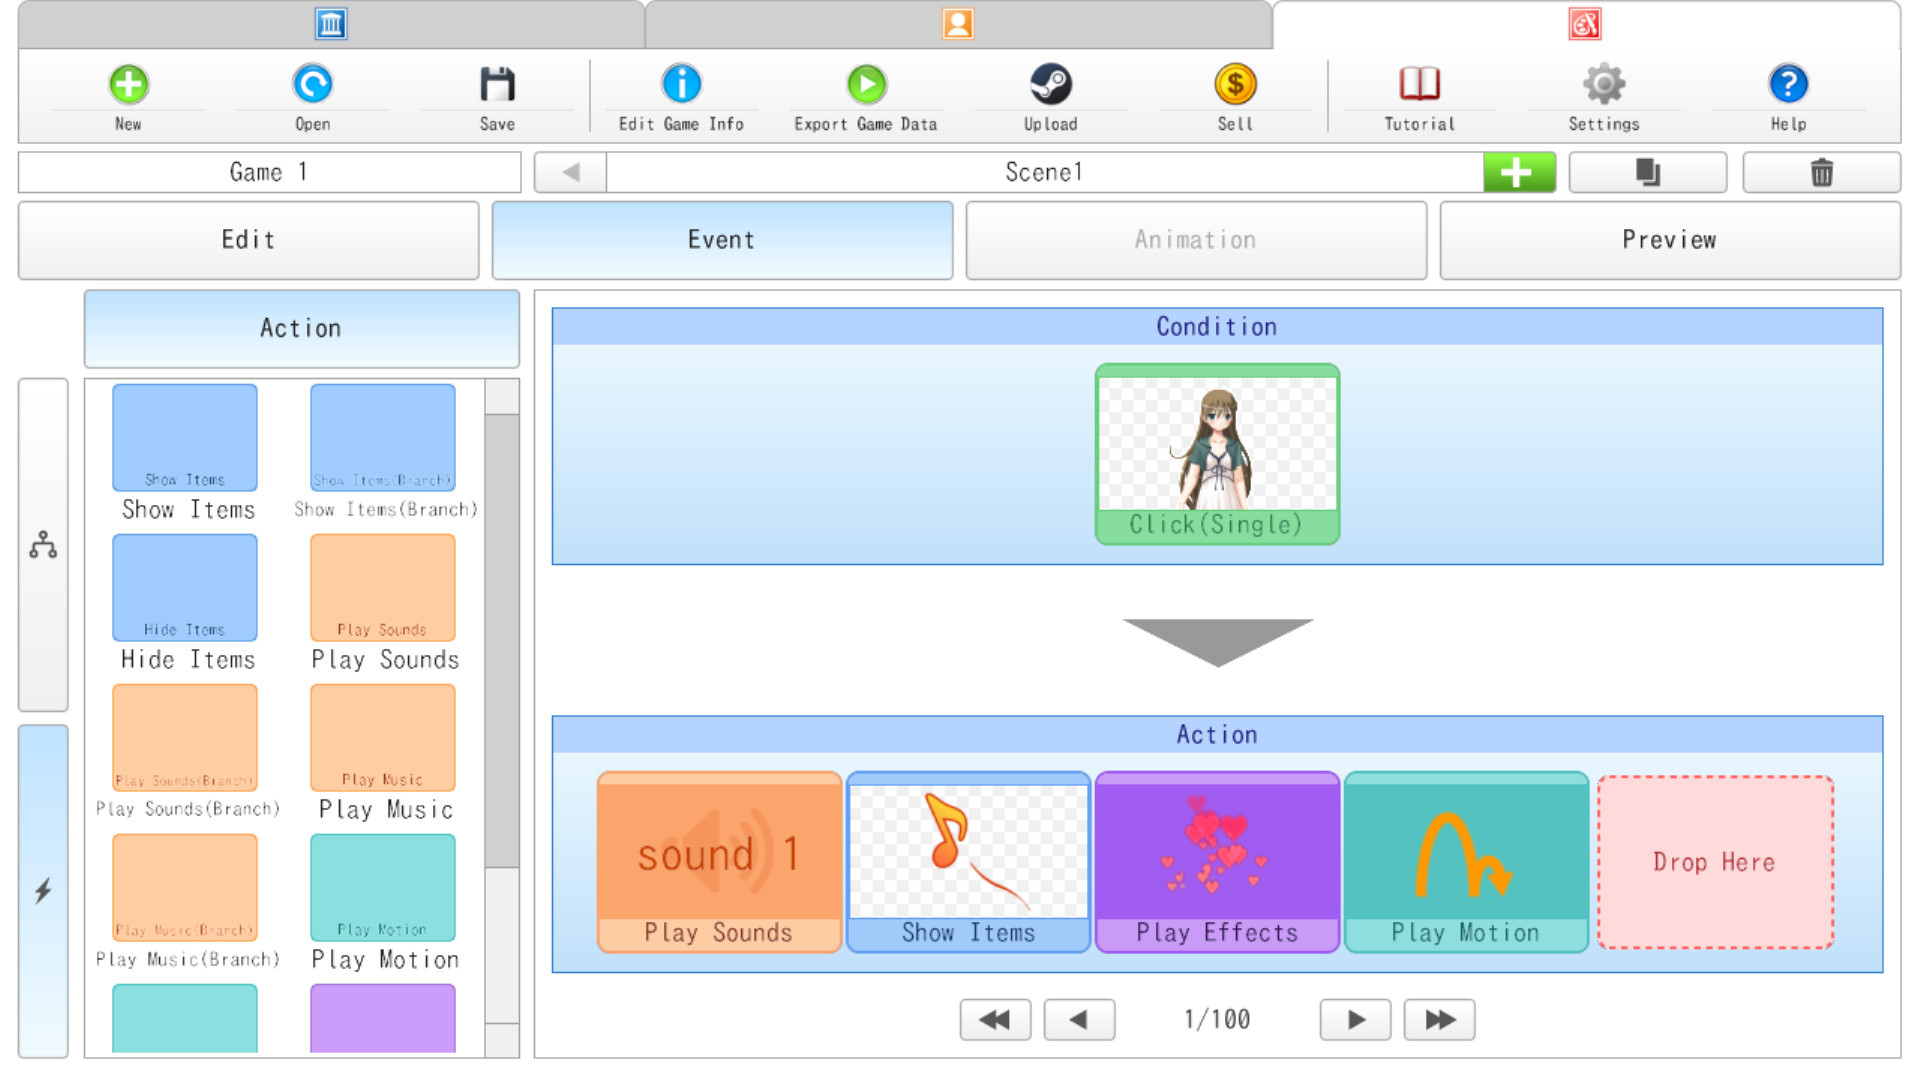Viewport: 1920px width, 1080px height.
Task: Open the Settings panel
Action: pos(1604,95)
